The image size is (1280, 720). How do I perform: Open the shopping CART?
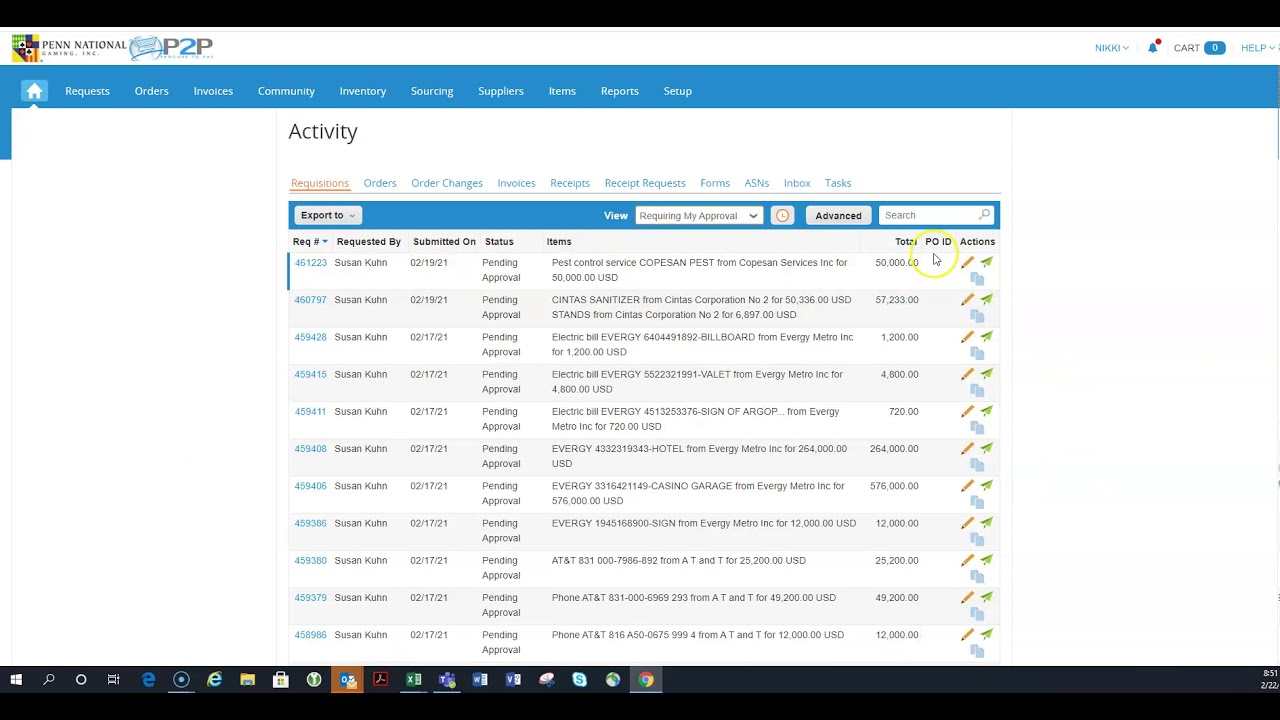click(x=1199, y=48)
